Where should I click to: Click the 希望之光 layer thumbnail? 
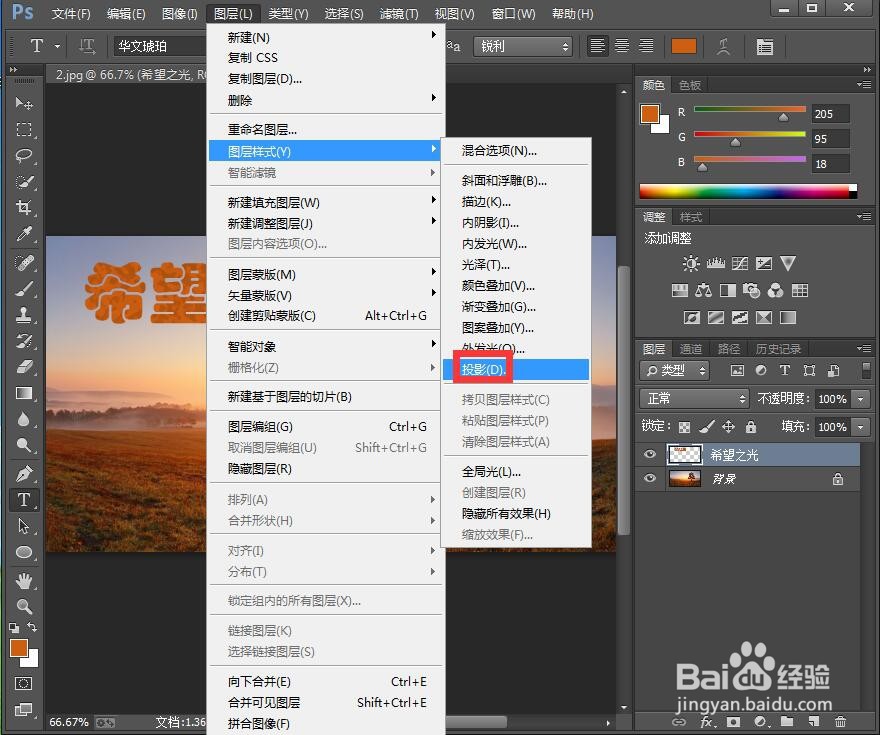click(685, 454)
